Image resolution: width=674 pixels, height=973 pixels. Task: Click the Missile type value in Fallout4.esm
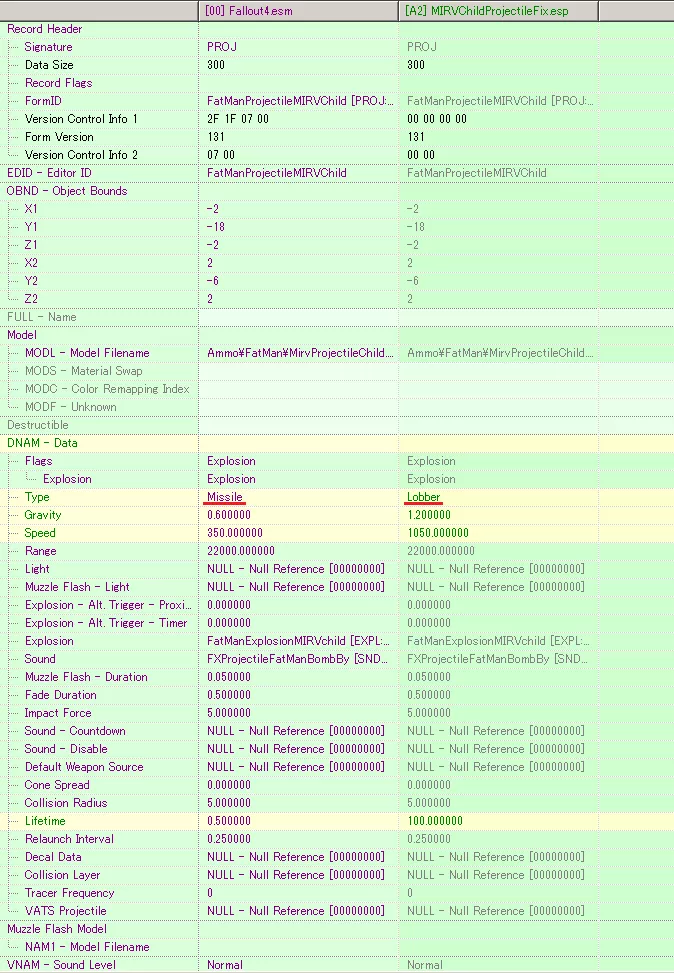[x=225, y=497]
